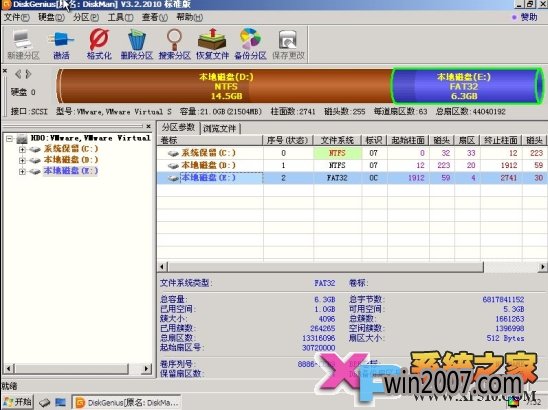The image size is (548, 410).
Task: Click the 标识 column header
Action: click(374, 141)
